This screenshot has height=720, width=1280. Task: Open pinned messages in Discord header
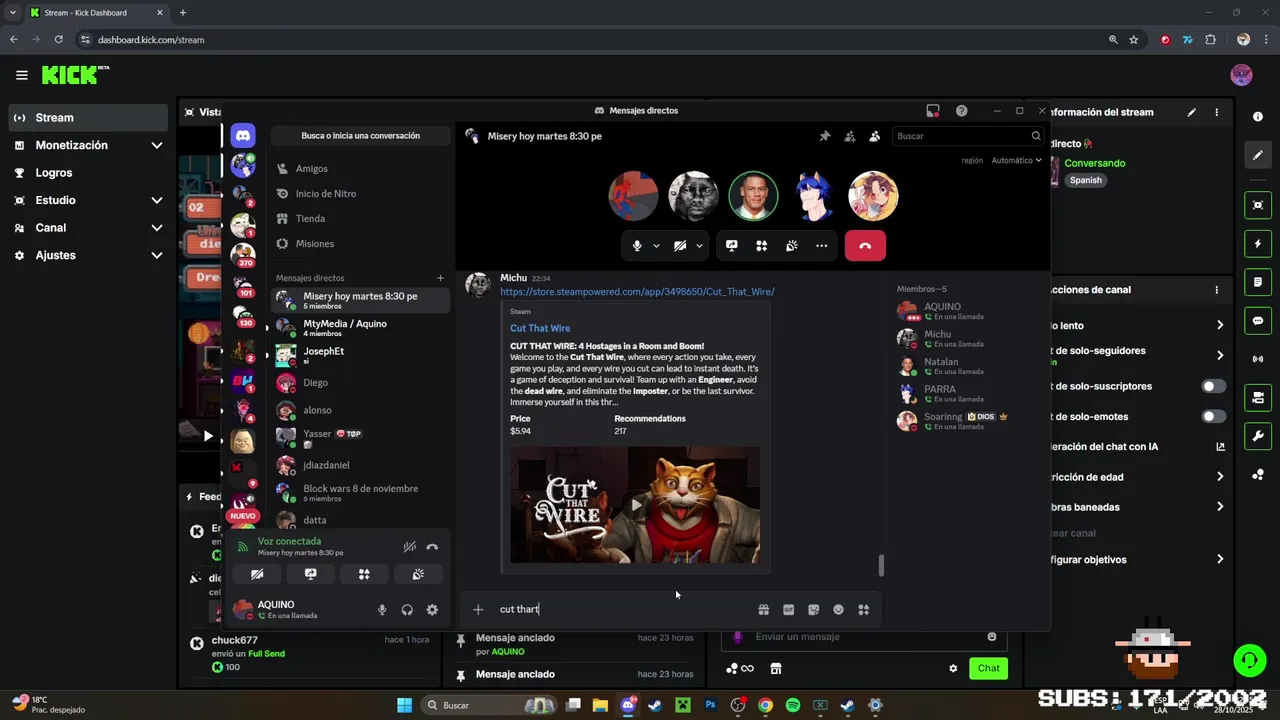(825, 136)
